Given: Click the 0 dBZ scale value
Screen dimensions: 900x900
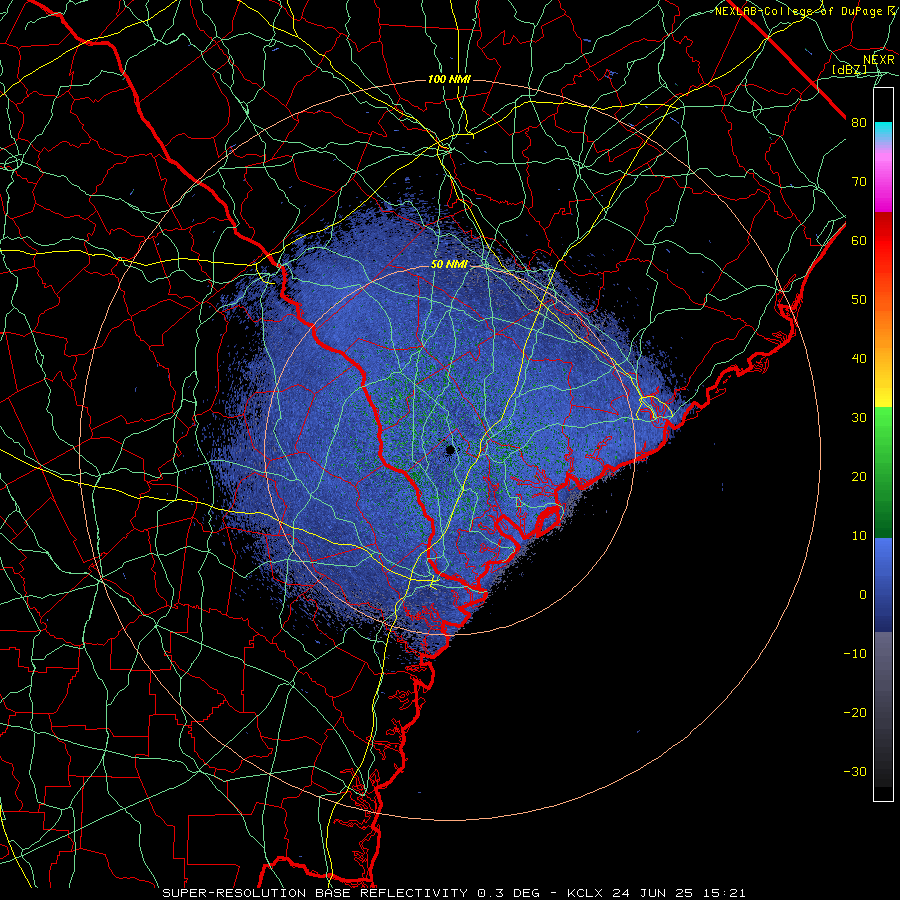Looking at the screenshot, I should tap(863, 595).
